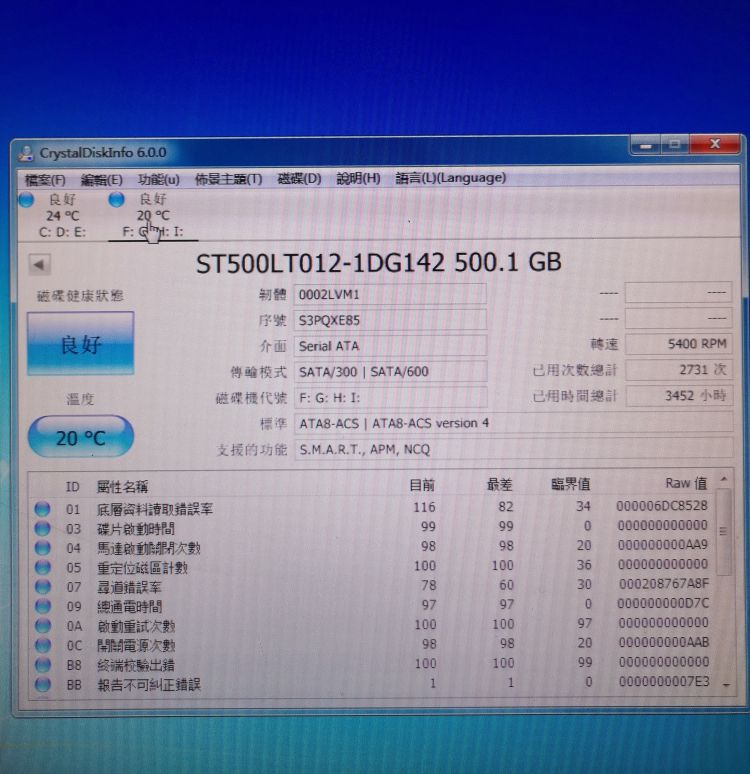Click the status dot of attribute 03
The height and width of the screenshot is (774, 750).
pos(42,529)
